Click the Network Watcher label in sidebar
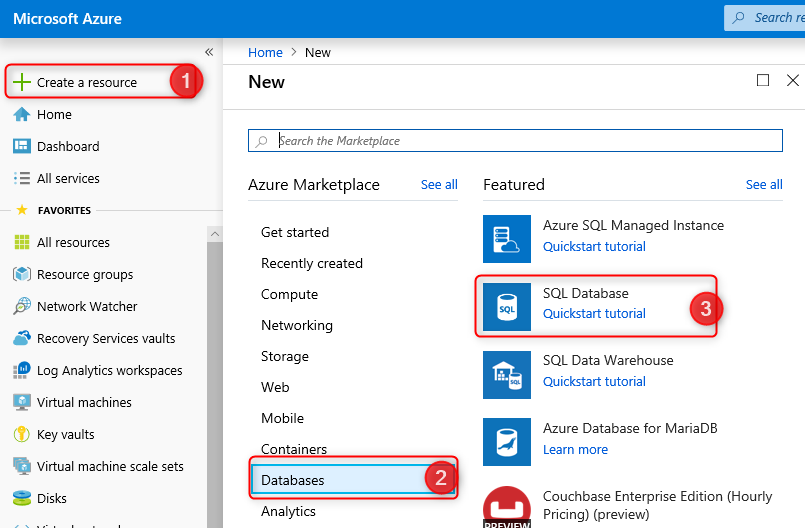Viewport: 805px width, 528px height. 87,306
